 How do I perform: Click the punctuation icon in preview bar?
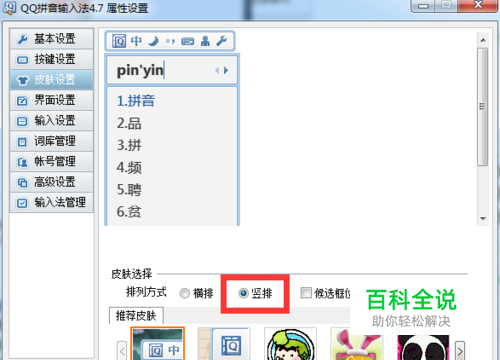click(170, 42)
